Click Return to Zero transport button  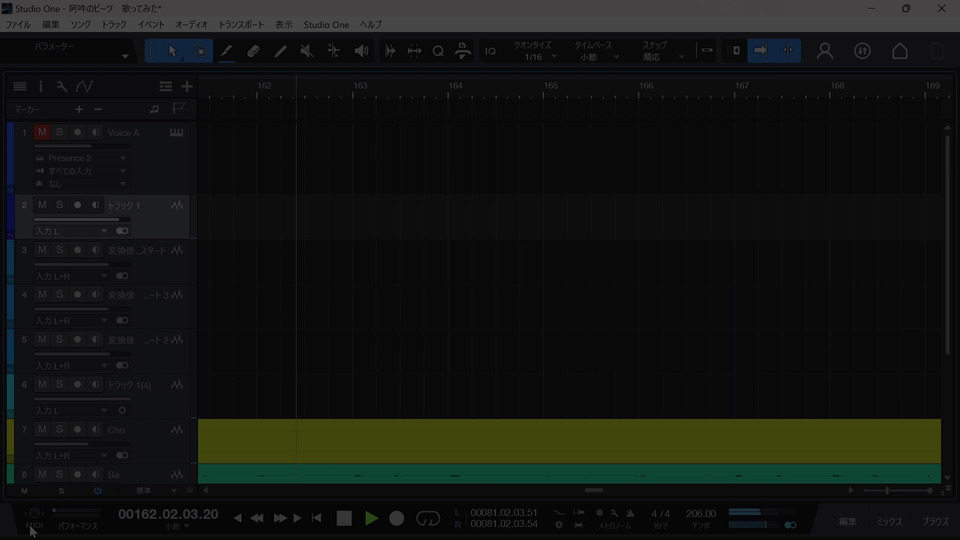317,518
